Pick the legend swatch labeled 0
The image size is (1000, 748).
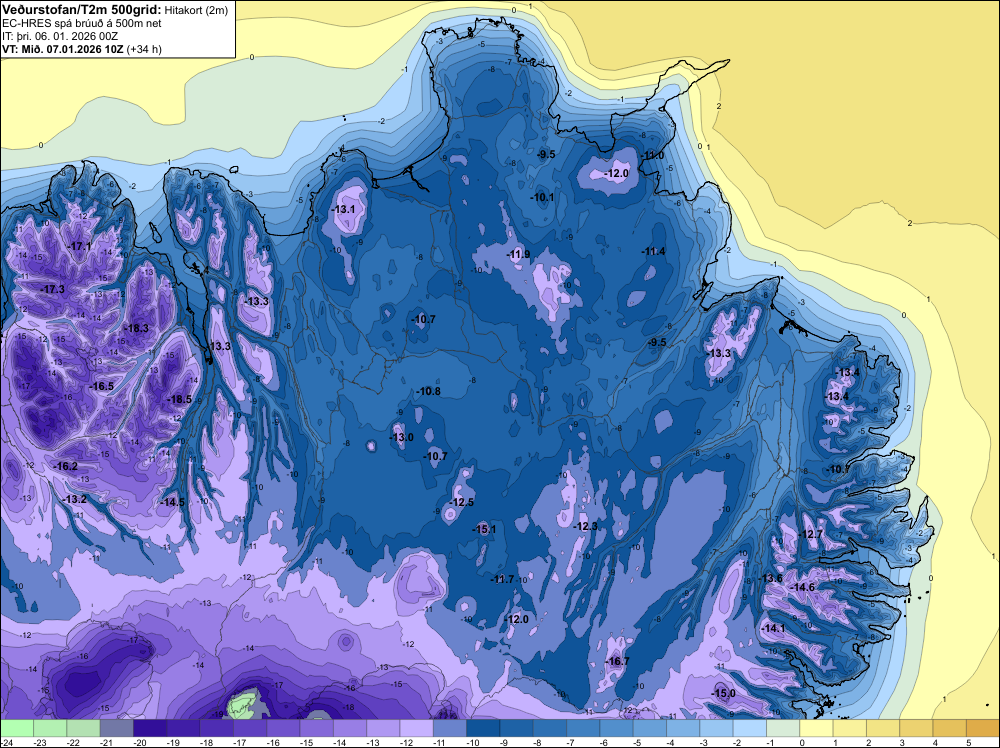(816, 728)
